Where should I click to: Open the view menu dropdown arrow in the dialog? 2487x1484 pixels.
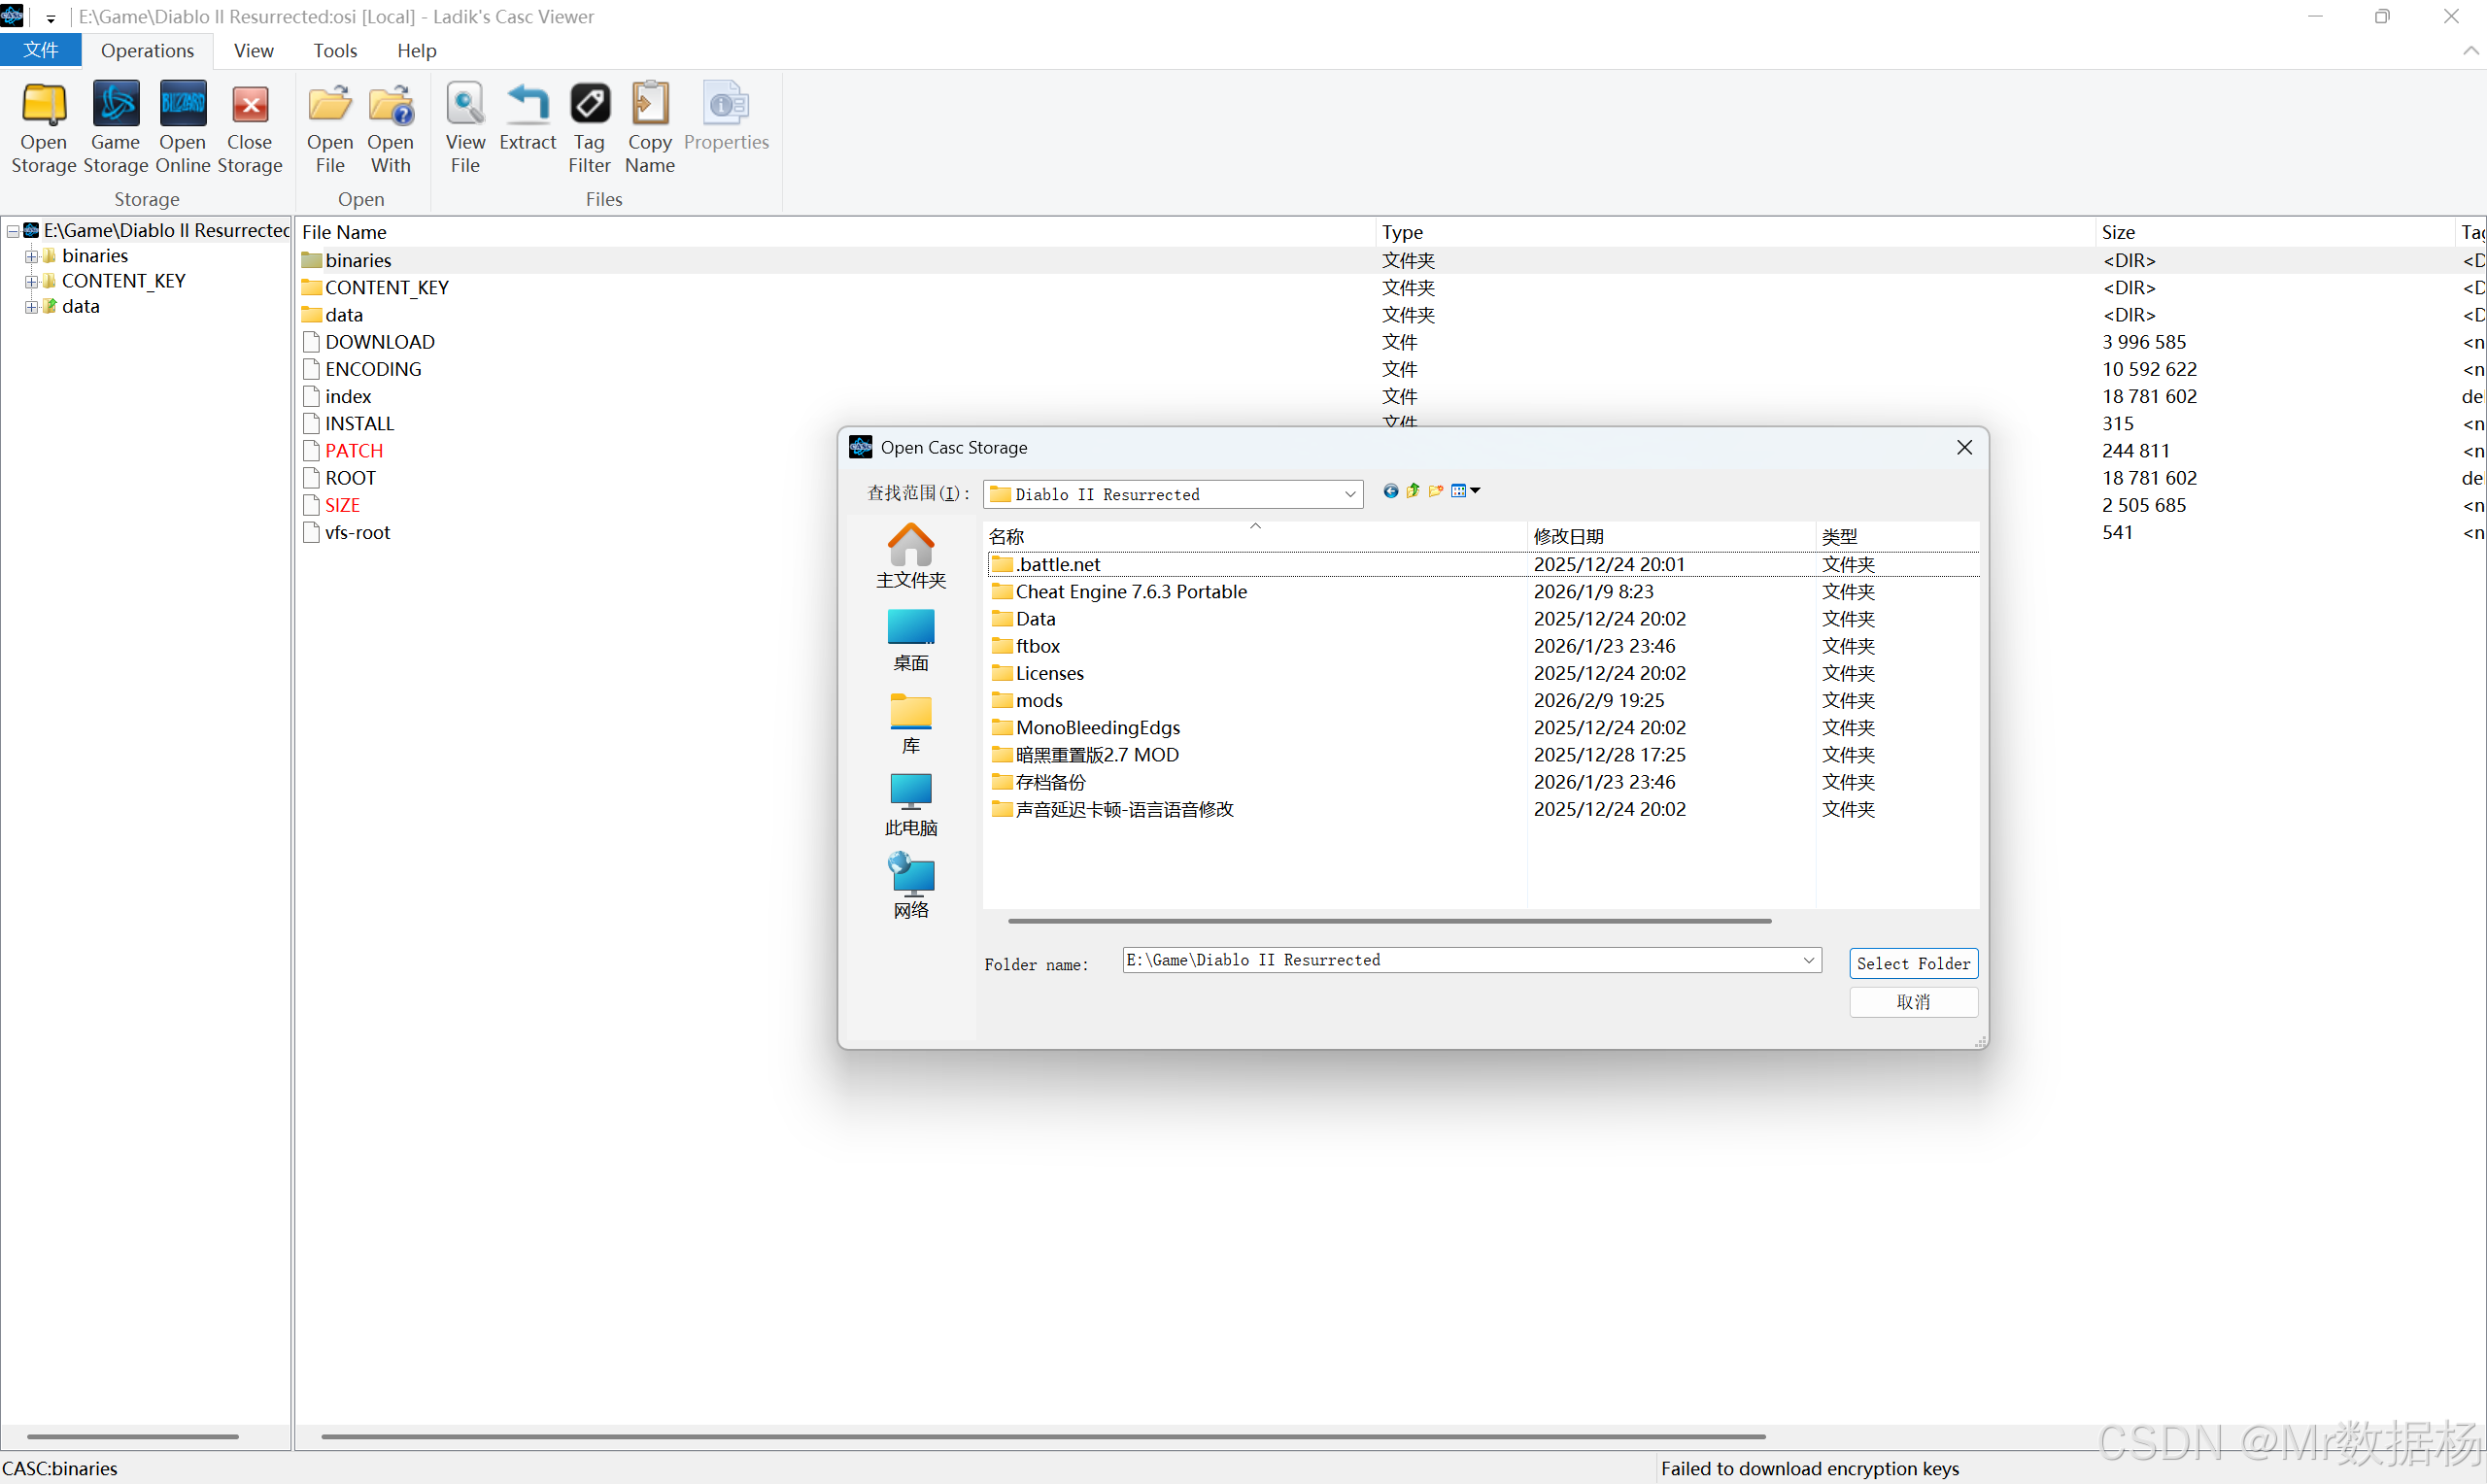(x=1476, y=491)
